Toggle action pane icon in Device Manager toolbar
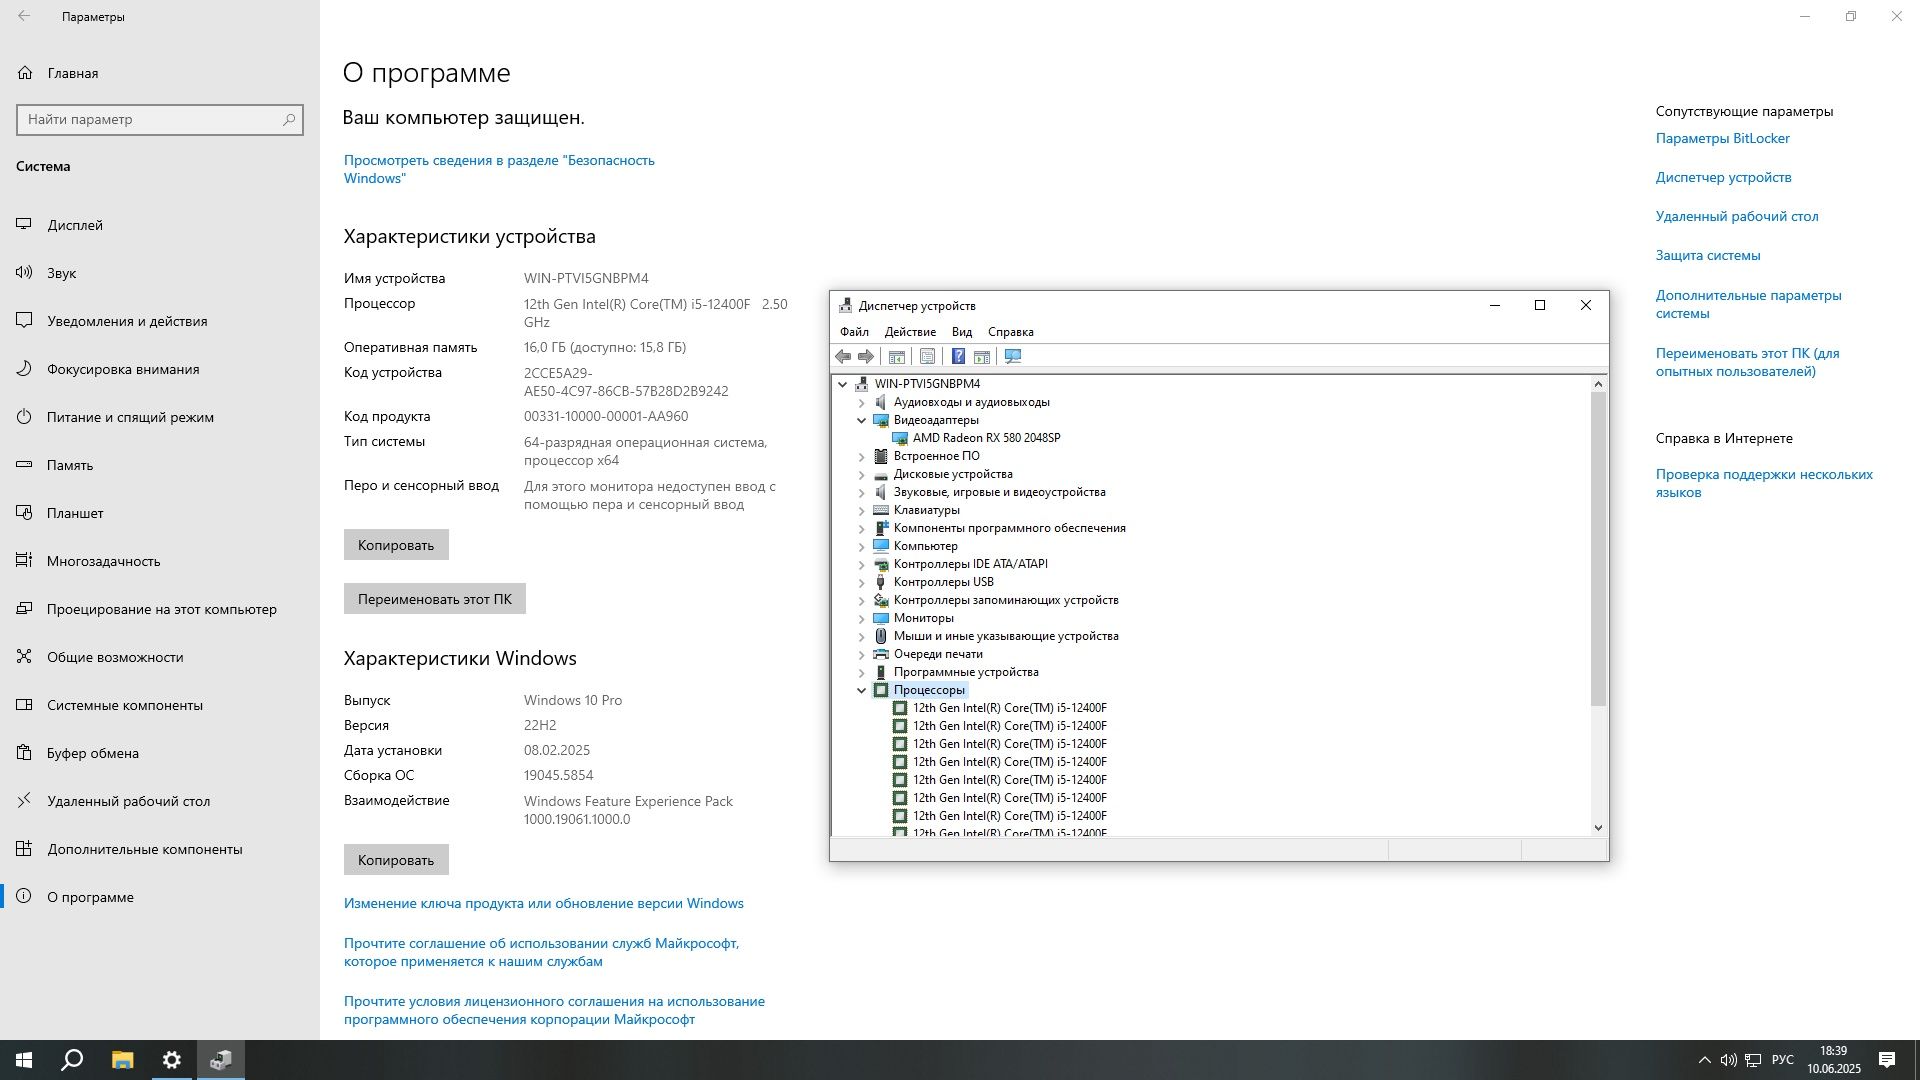The height and width of the screenshot is (1080, 1920). click(x=982, y=357)
